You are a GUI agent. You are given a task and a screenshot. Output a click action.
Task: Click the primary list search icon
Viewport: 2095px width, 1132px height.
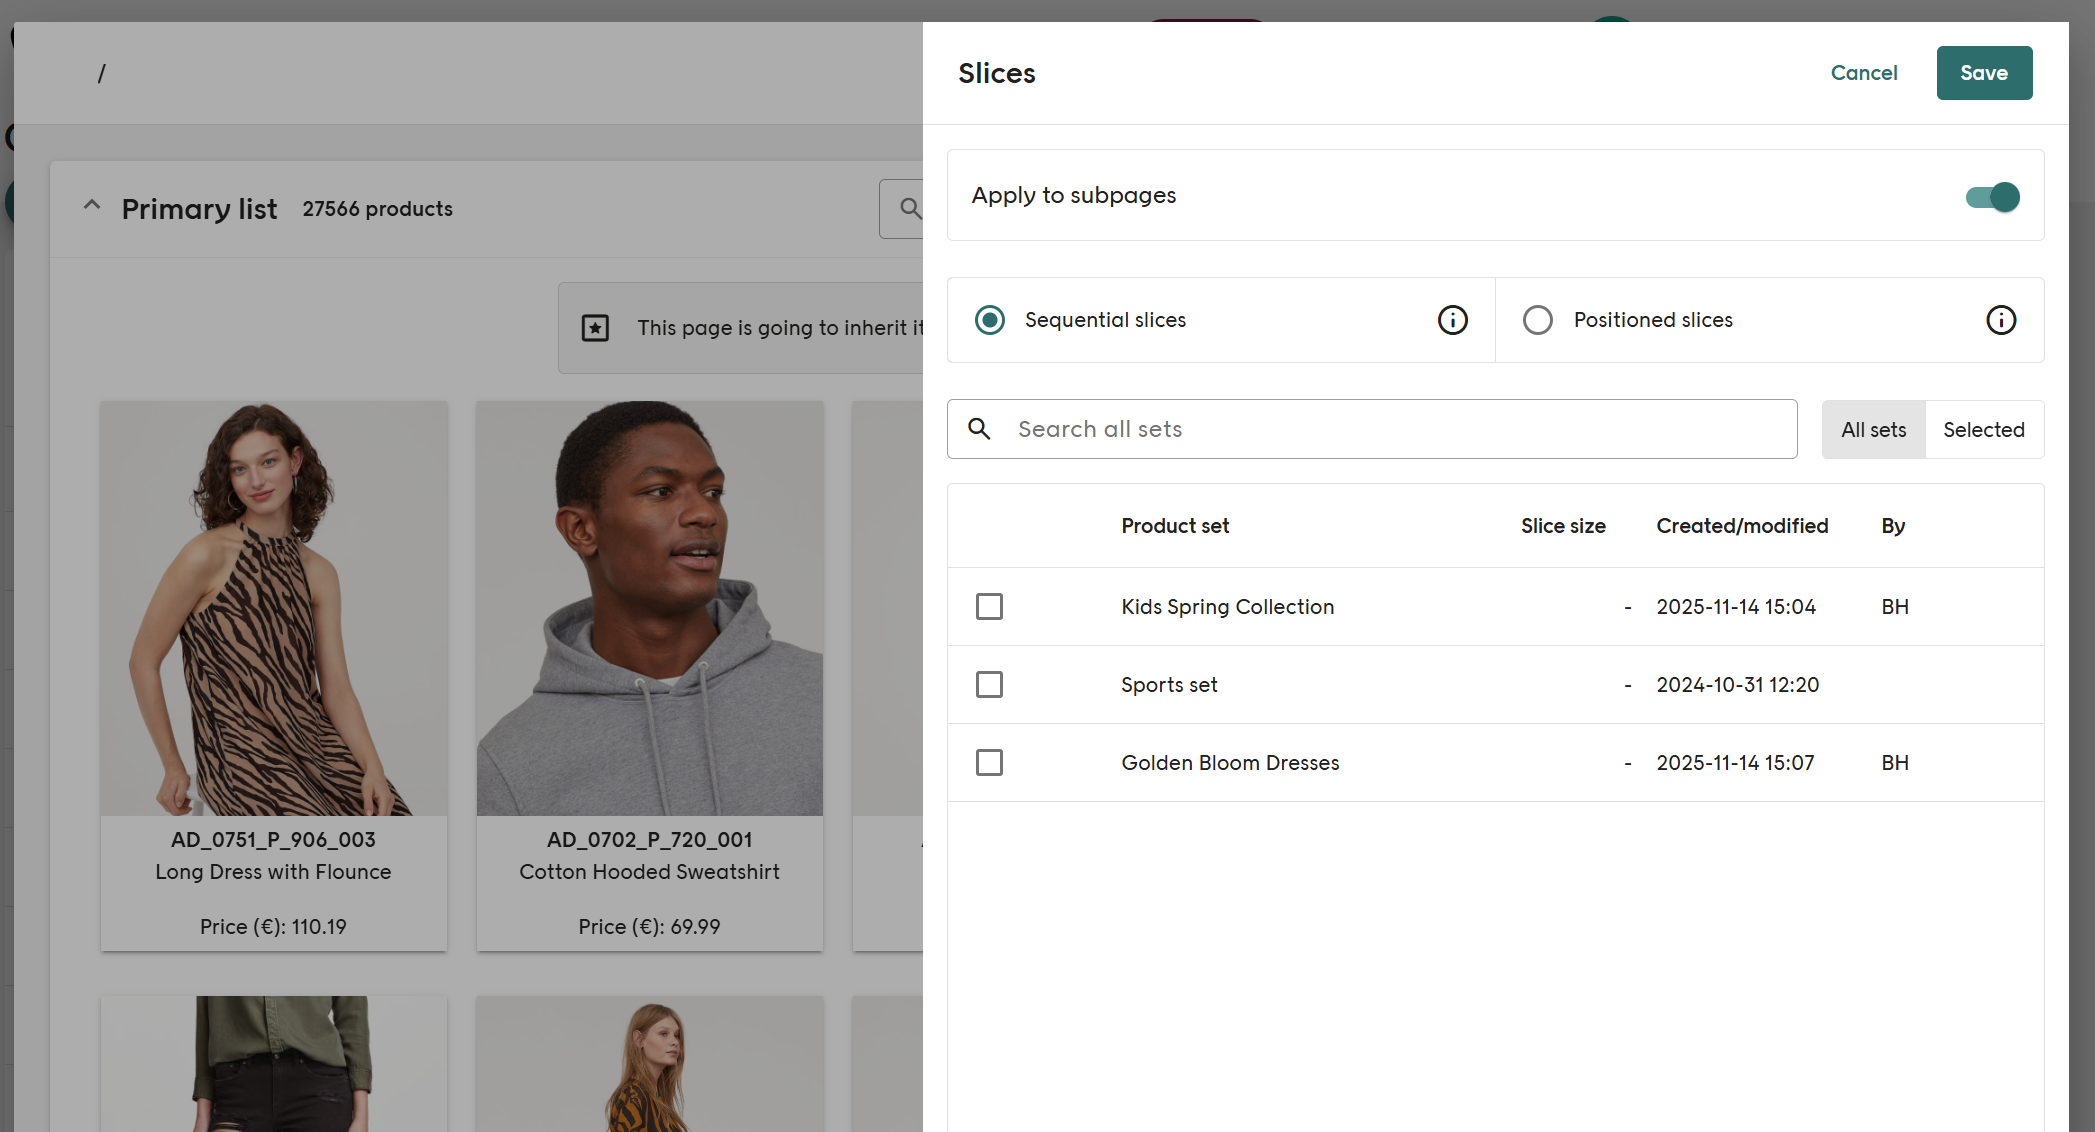coord(909,208)
